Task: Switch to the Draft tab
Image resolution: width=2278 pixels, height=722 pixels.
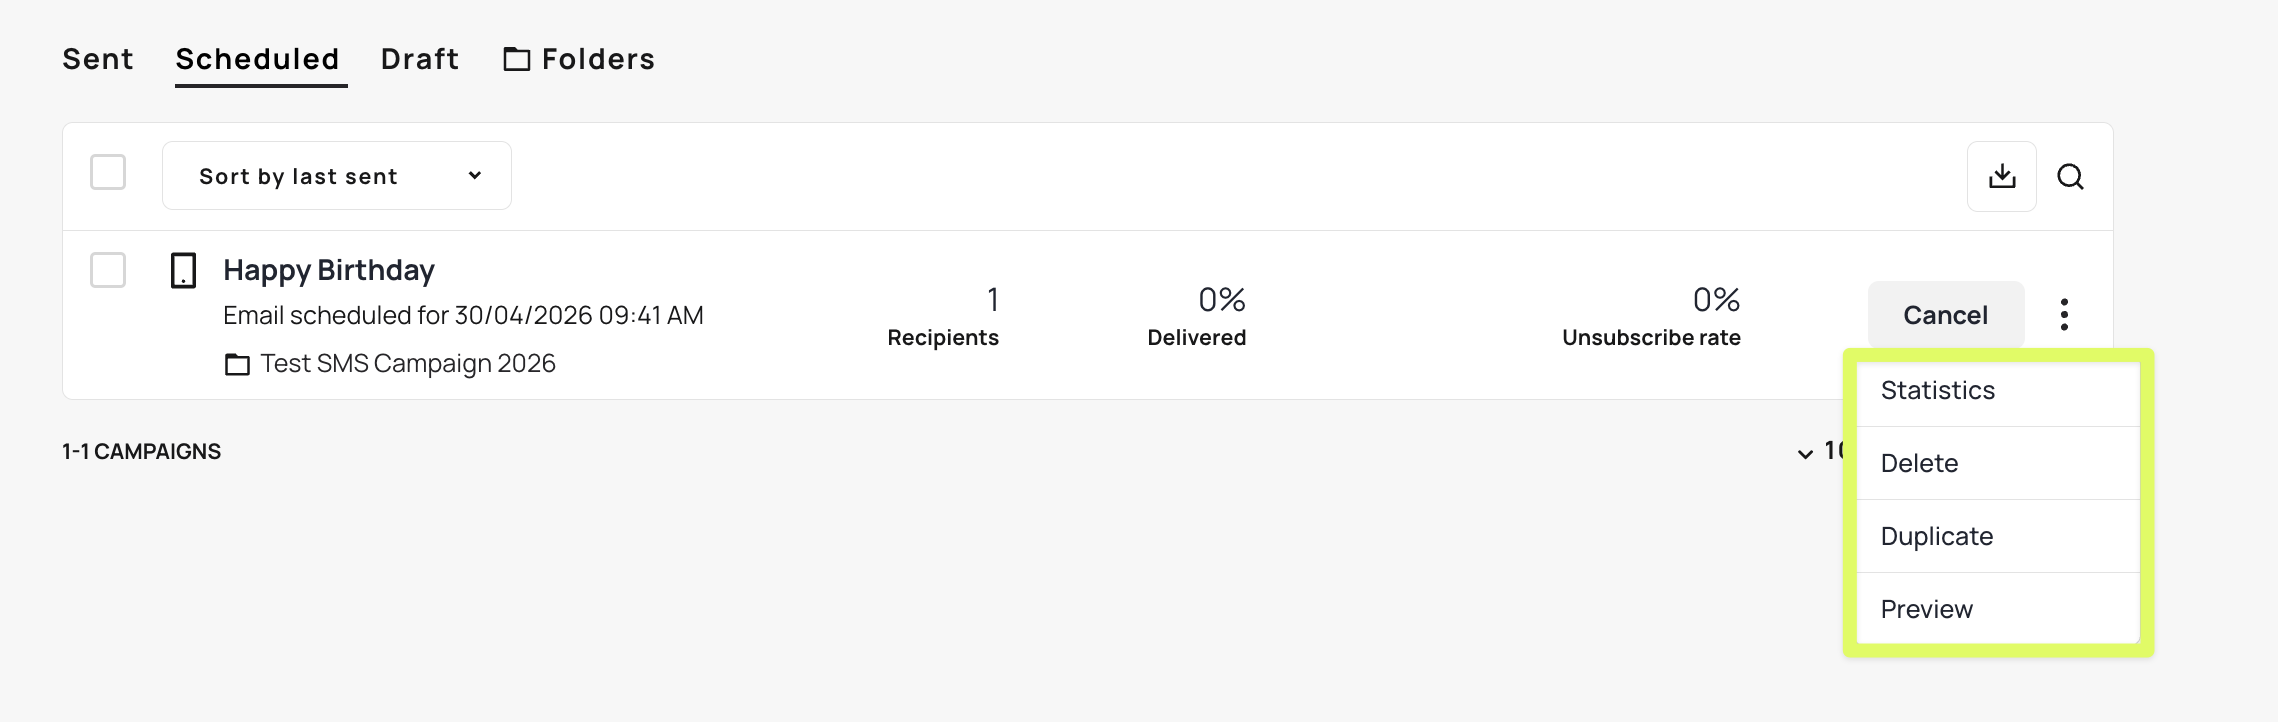Action: (x=420, y=59)
